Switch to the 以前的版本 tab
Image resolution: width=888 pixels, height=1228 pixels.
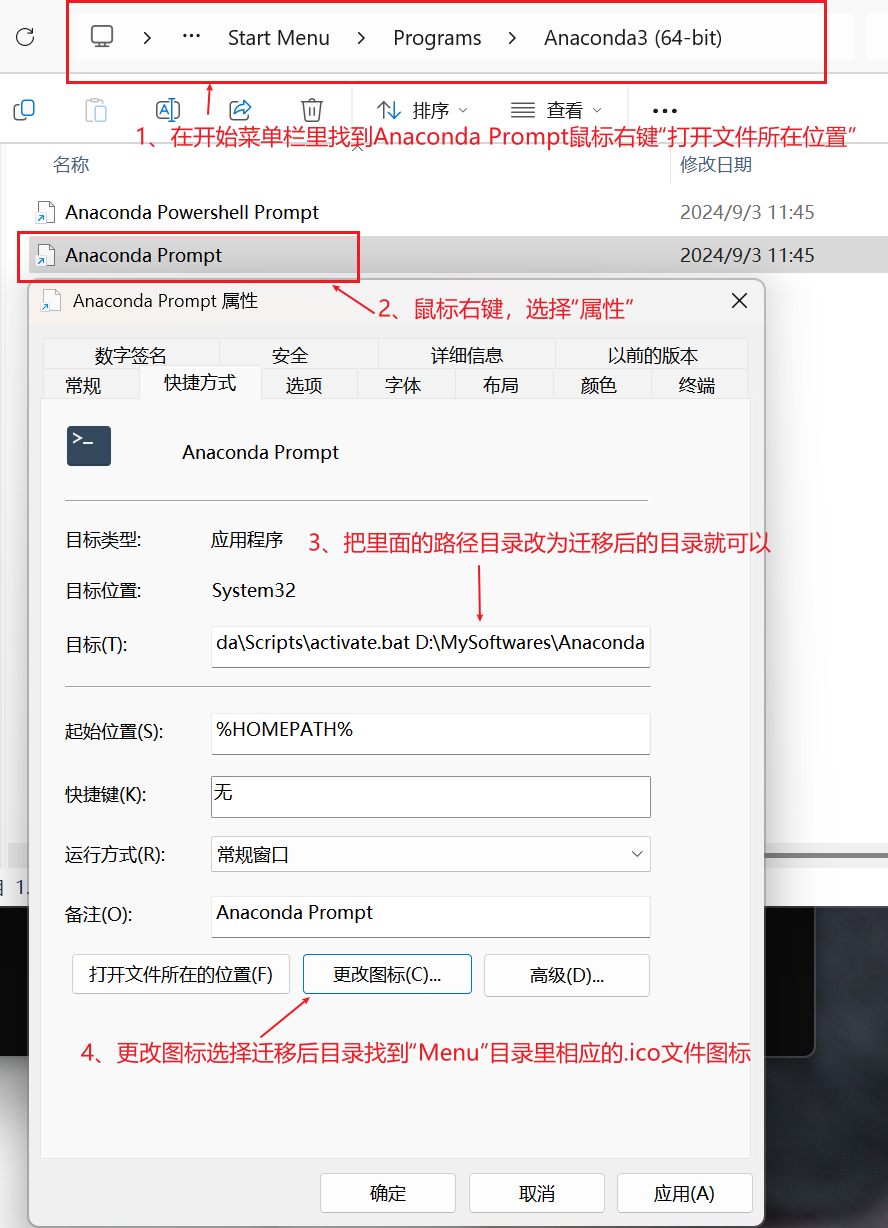click(652, 355)
